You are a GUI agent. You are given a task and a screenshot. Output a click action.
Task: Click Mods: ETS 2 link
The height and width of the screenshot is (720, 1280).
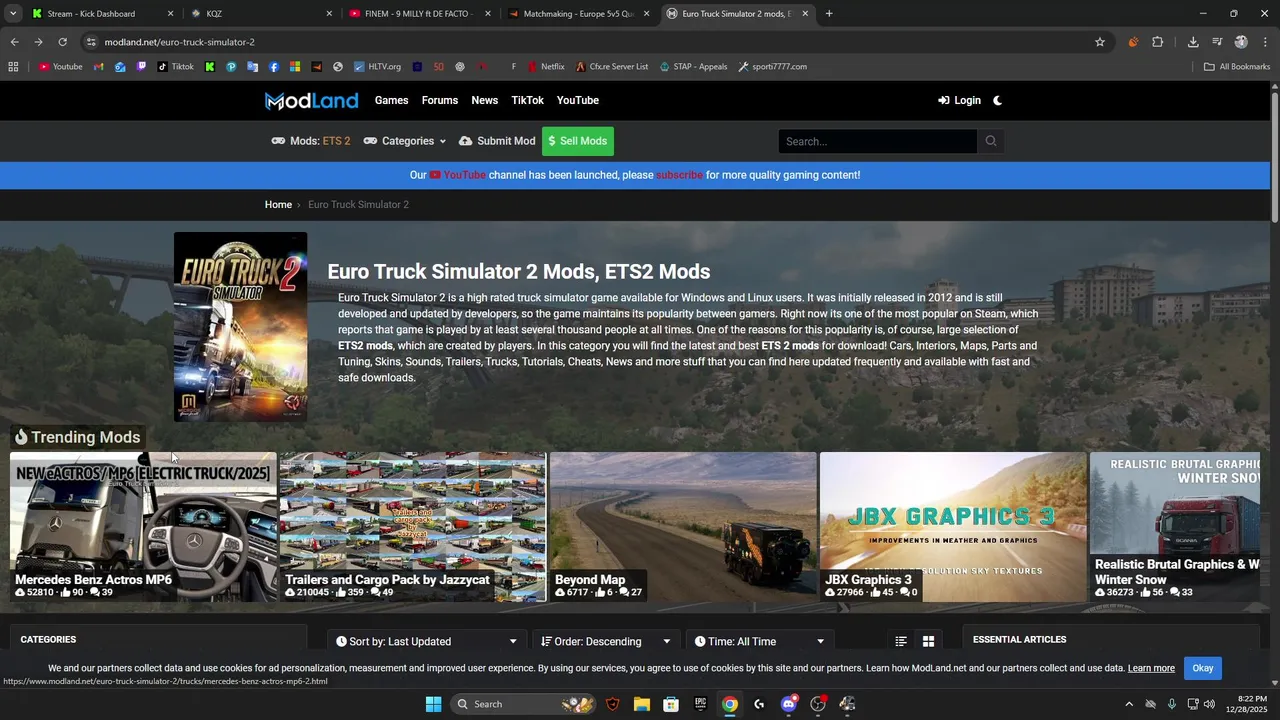click(311, 141)
